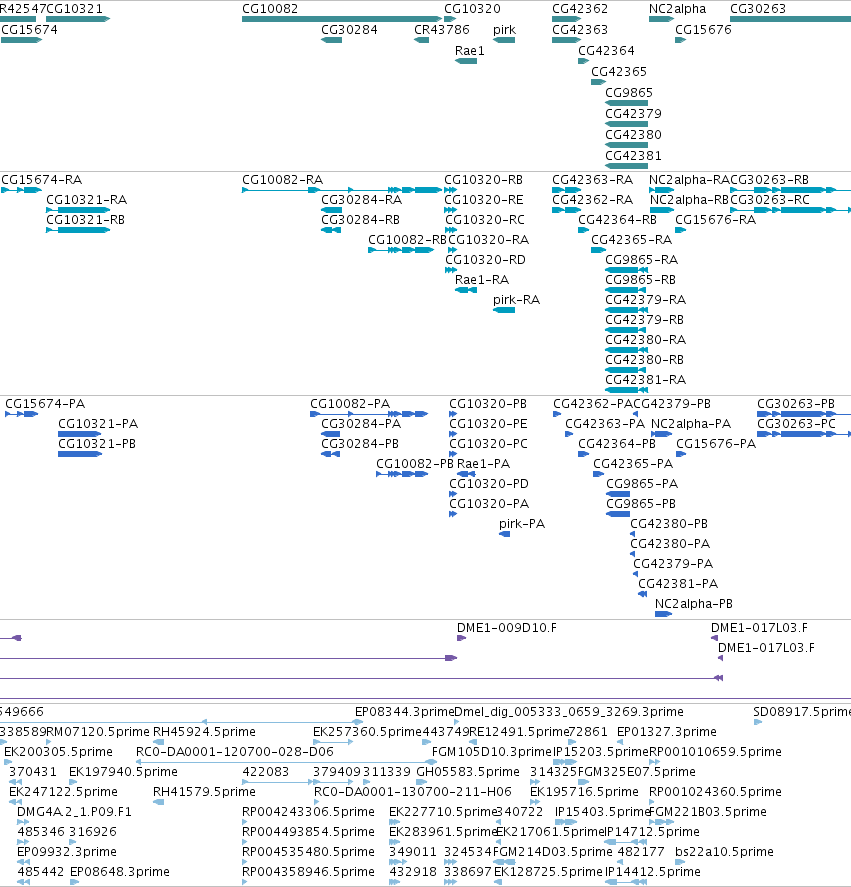Click the CG15674-RA transcript label
The image size is (851, 887).
42,180
